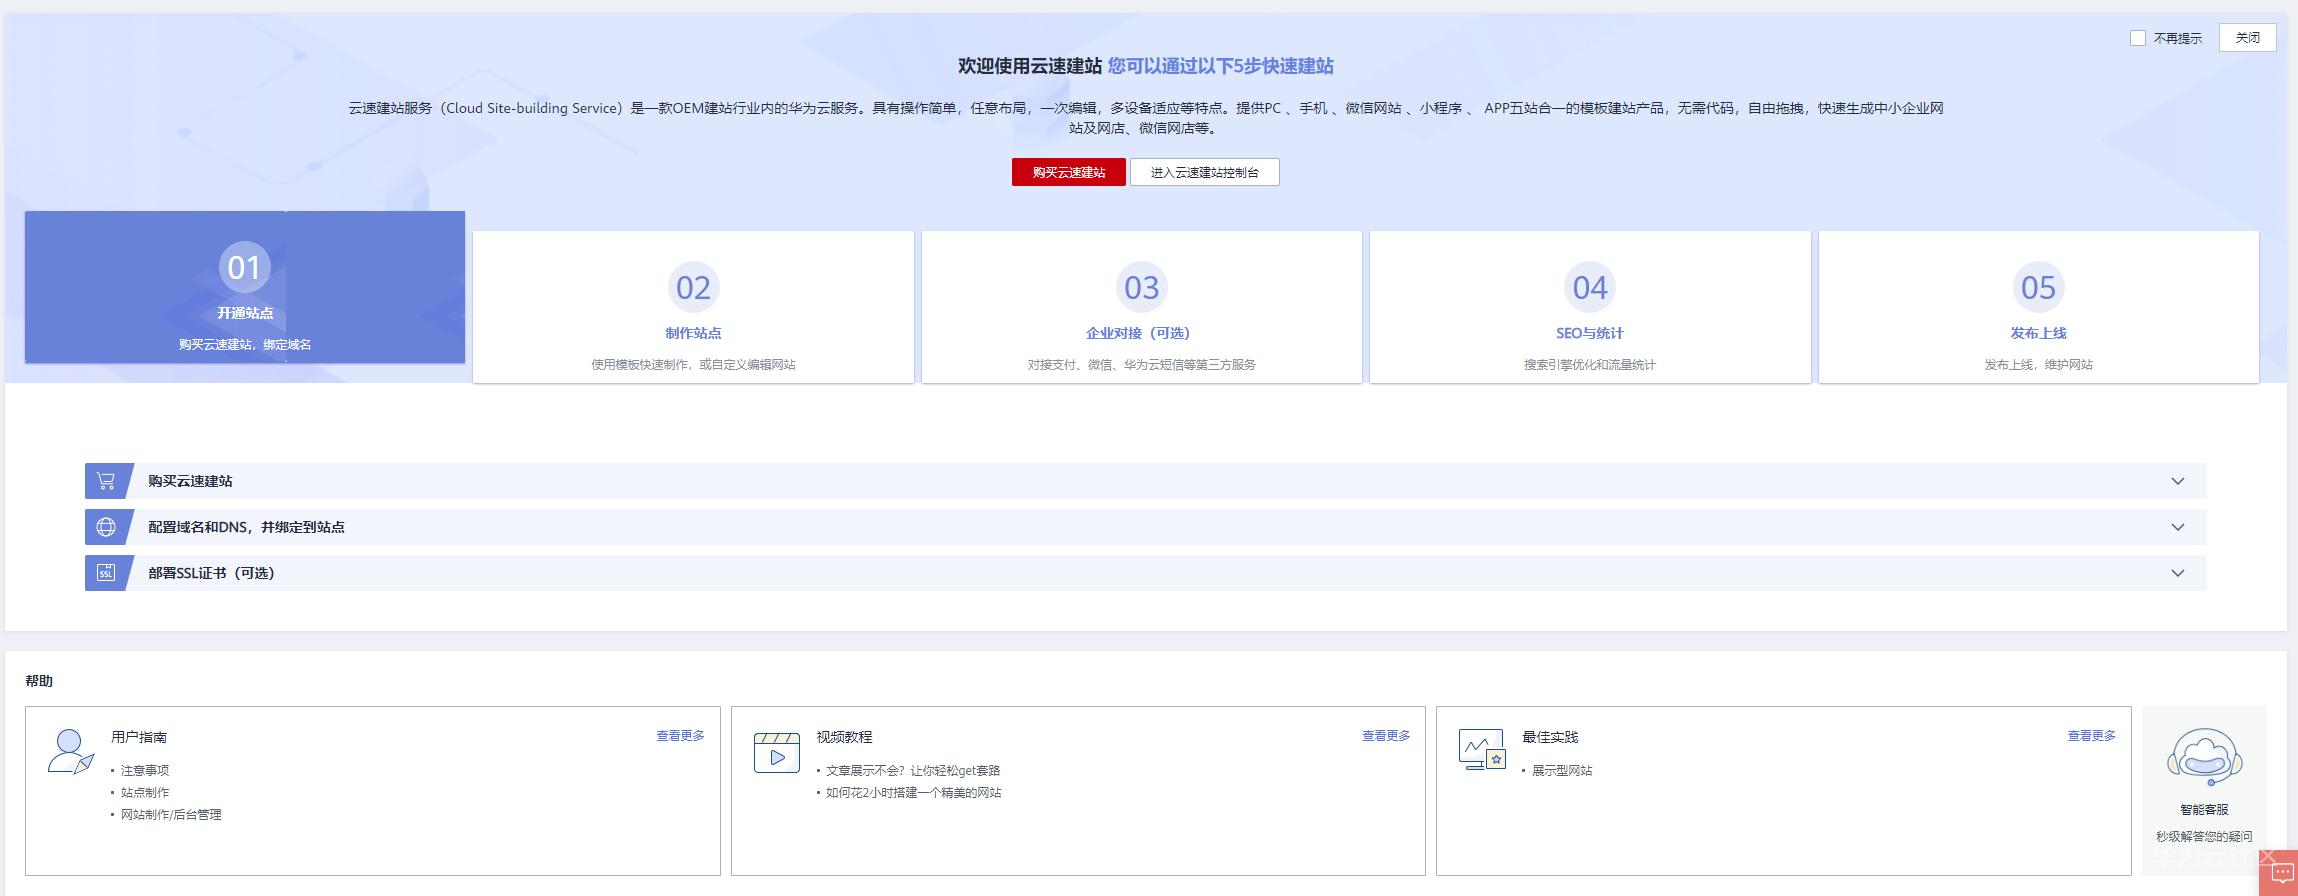
Task: Open 查看更多 in 视频教程 card
Action: click(1386, 736)
